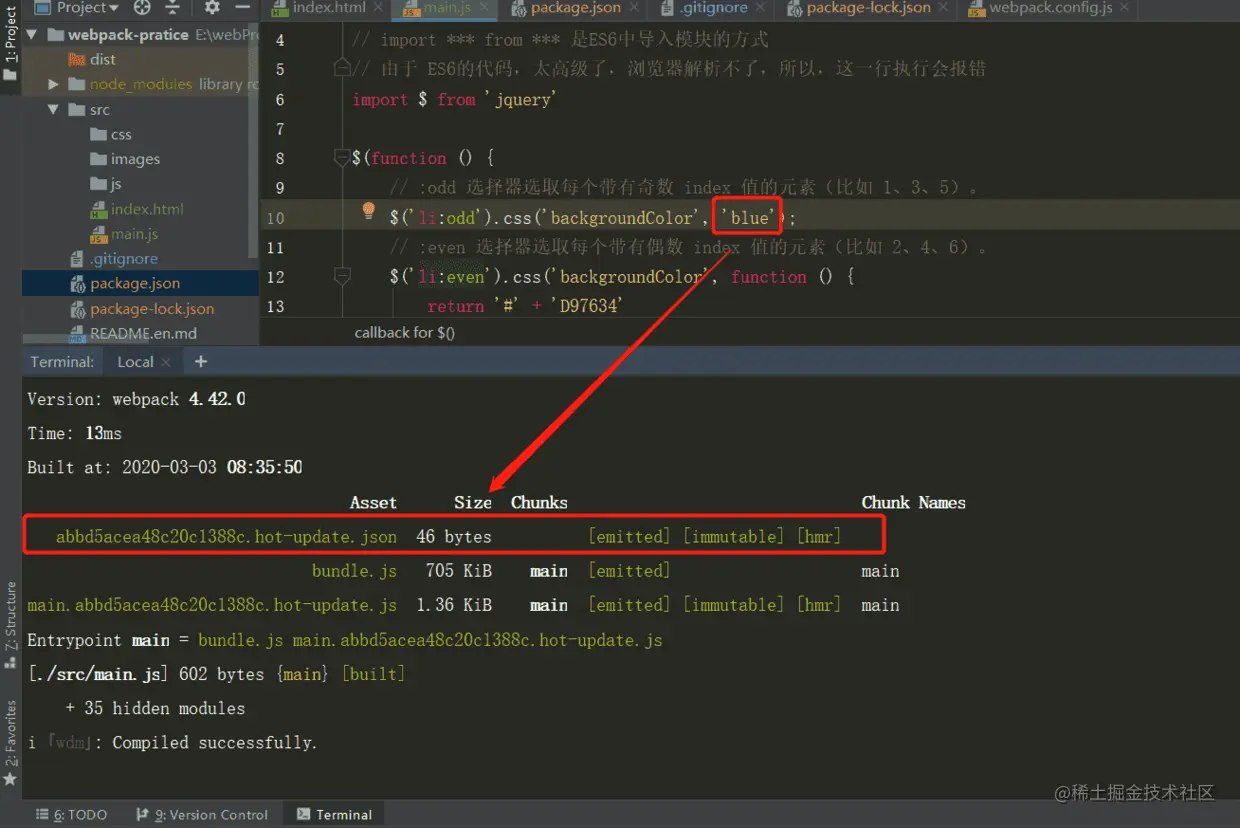Image resolution: width=1240 pixels, height=828 pixels.
Task: Close the package-lock.json editor tab
Action: pos(945,8)
